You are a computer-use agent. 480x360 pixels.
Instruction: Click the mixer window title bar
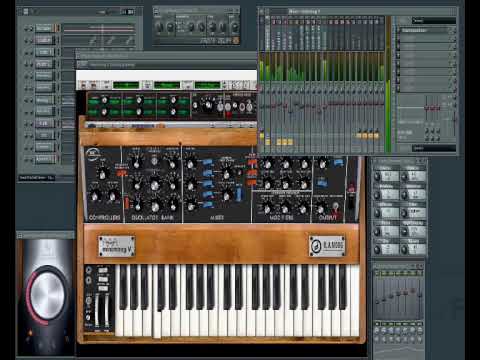point(358,11)
